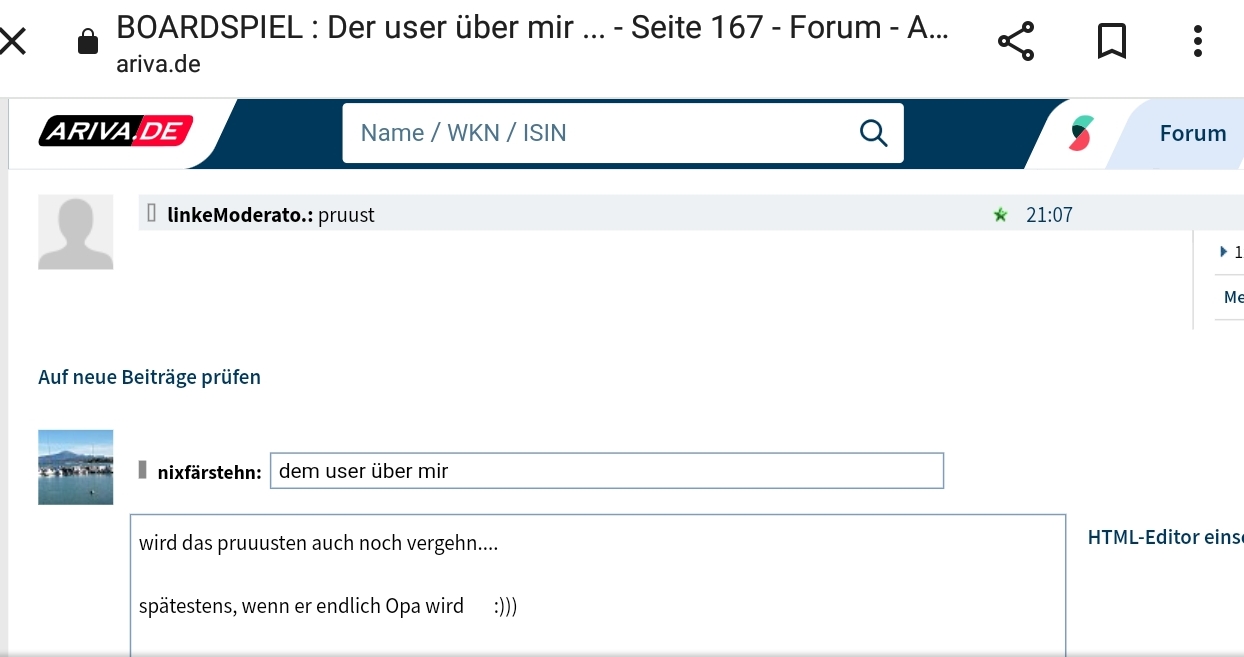
Task: Click the gray flag beside nixfärstehn
Action: pos(143,467)
